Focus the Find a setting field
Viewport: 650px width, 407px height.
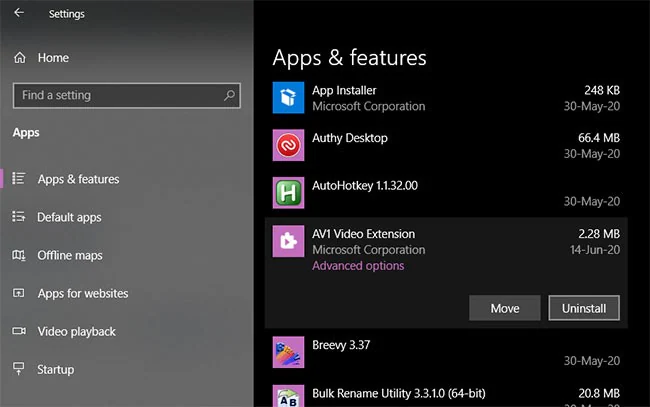tap(127, 95)
